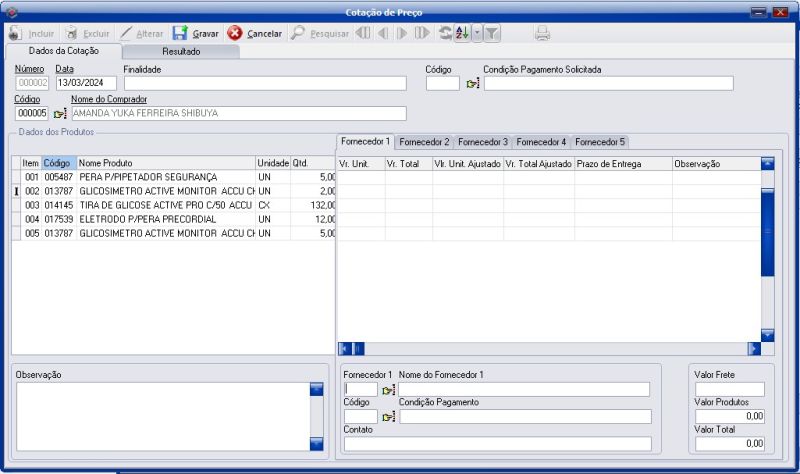The image size is (800, 474).
Task: Open lookup icon beside supplier Condição Pagamento
Action: point(388,417)
